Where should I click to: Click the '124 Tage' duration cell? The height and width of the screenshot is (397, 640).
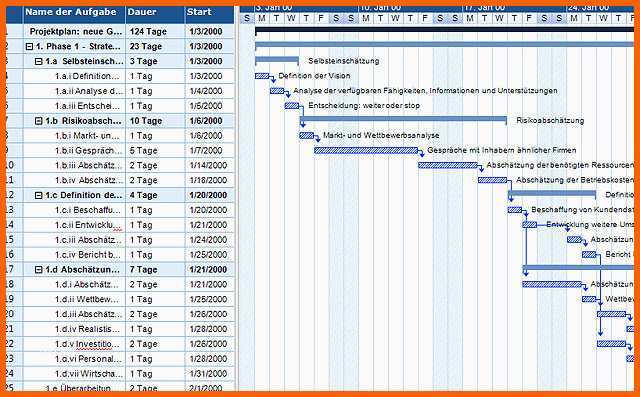[x=155, y=31]
